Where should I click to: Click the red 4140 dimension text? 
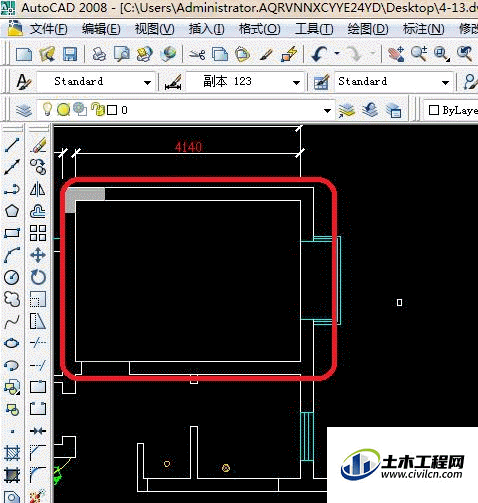tap(189, 147)
